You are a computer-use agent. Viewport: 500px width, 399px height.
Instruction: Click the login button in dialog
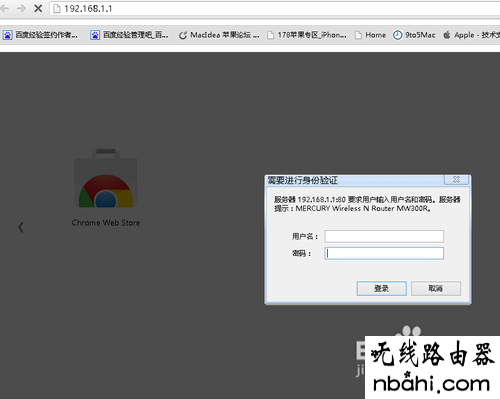point(382,288)
